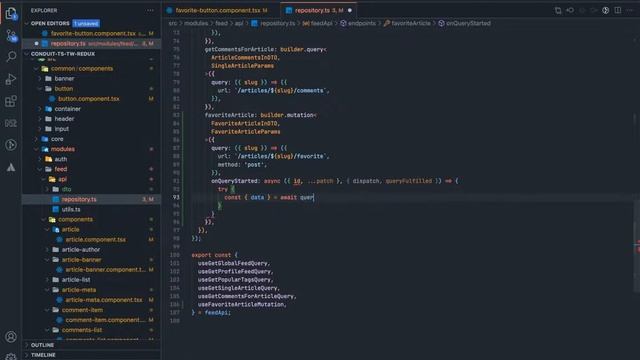Open the Search view

click(x=11, y=56)
